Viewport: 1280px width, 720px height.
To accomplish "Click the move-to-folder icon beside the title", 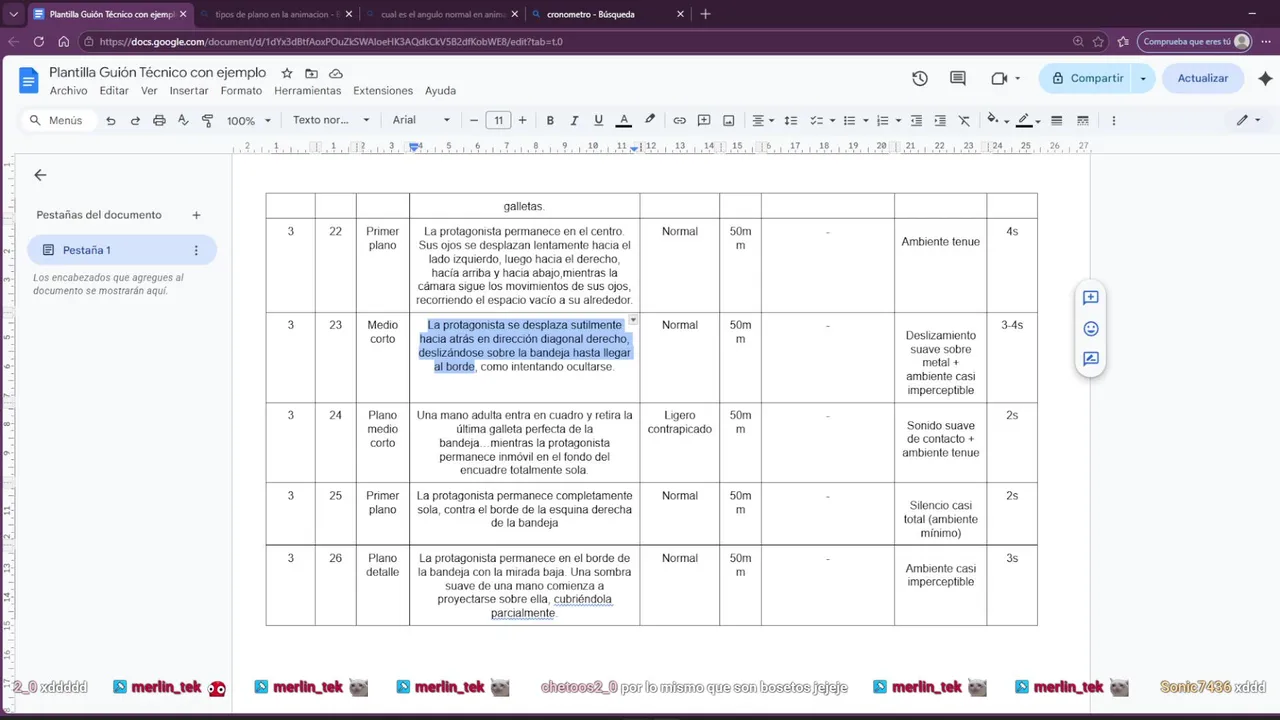I will [x=311, y=73].
